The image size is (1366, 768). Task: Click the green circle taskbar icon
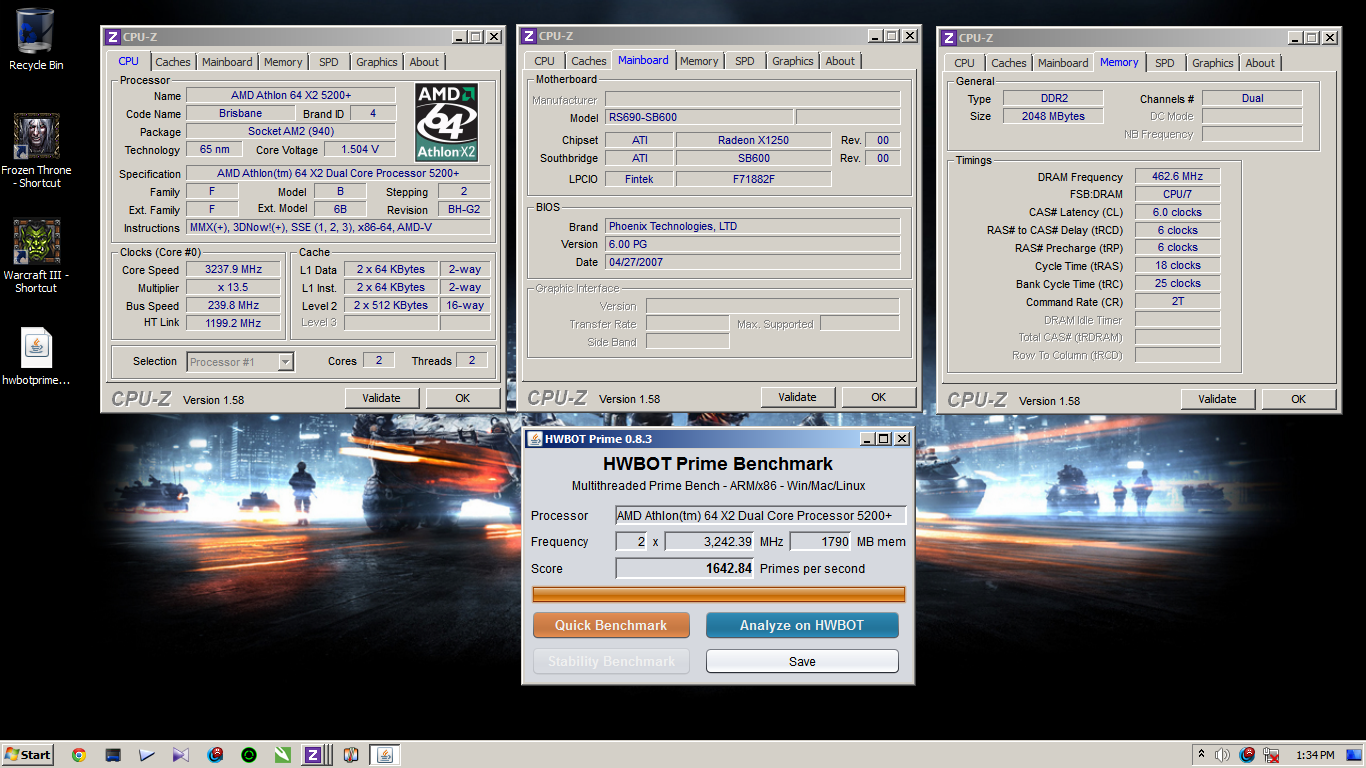coord(249,755)
